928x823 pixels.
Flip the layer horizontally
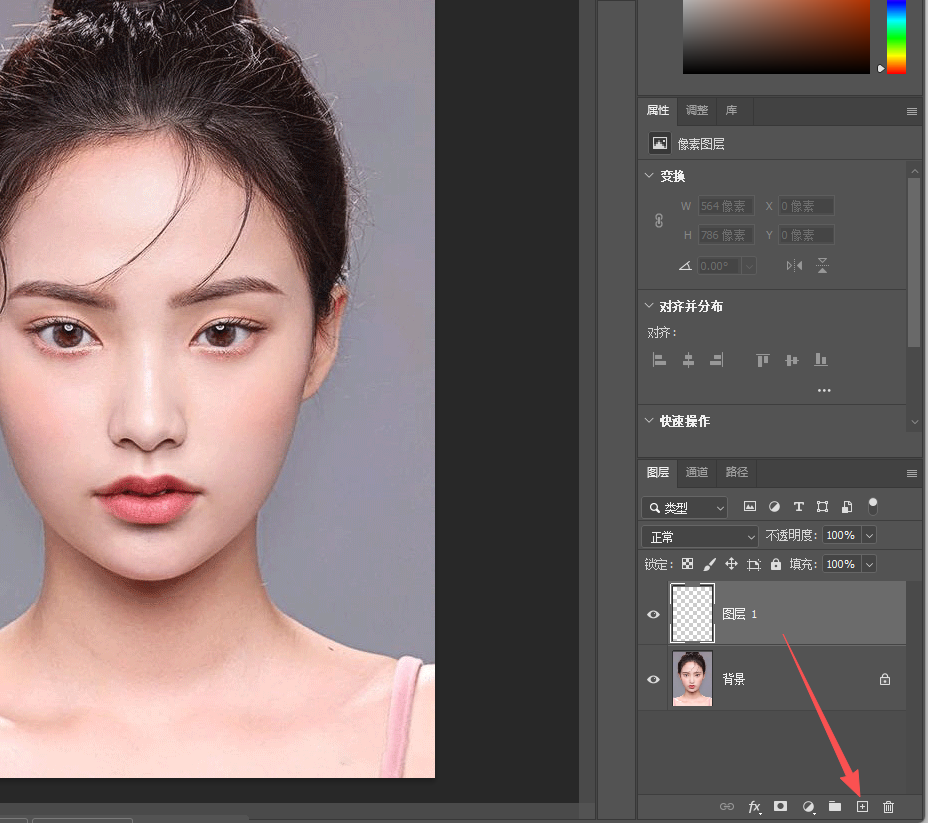794,266
